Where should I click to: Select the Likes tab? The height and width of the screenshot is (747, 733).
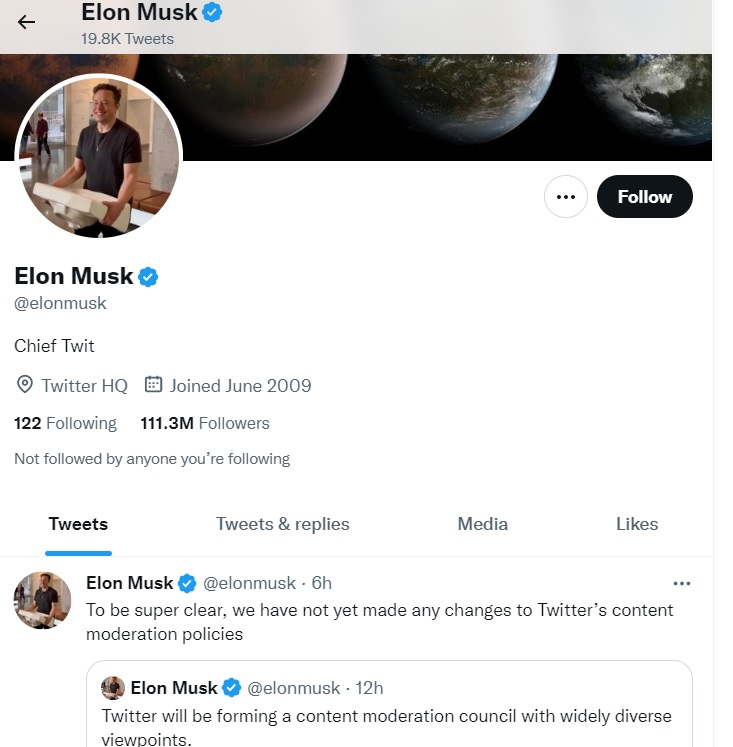click(x=637, y=524)
